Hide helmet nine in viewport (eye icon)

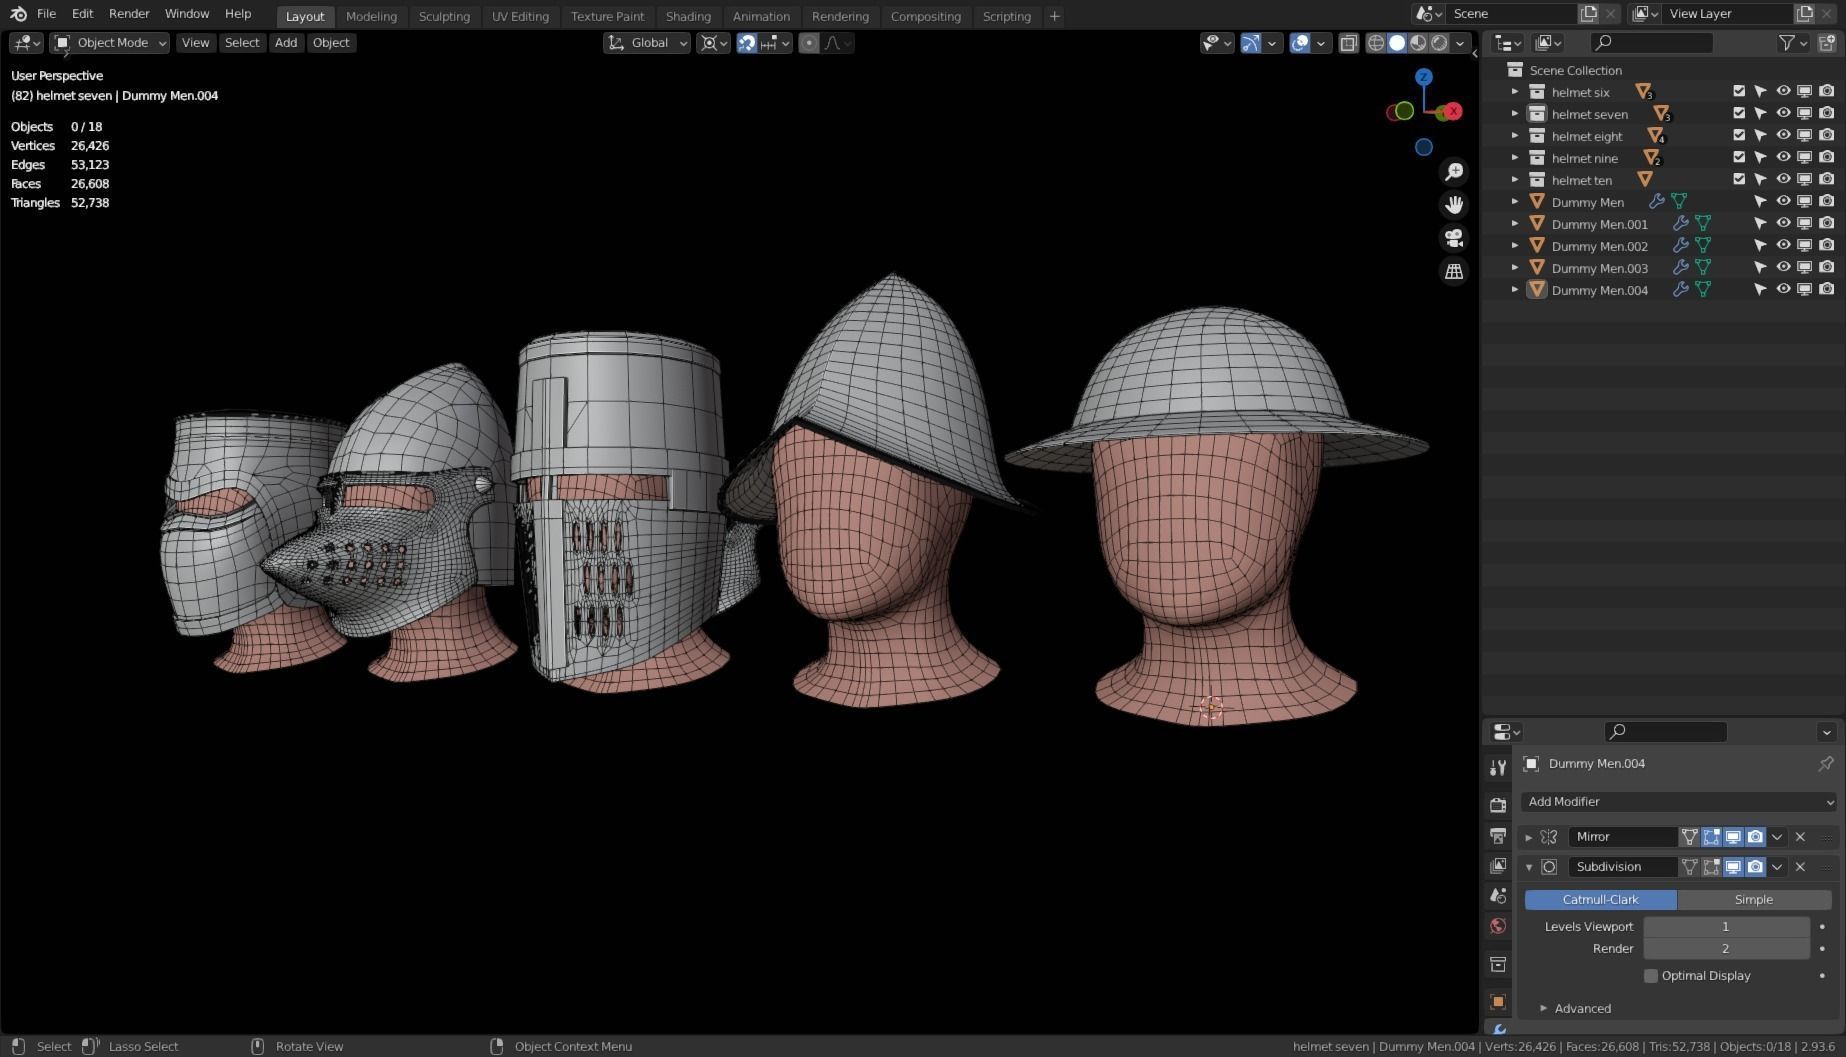point(1783,157)
